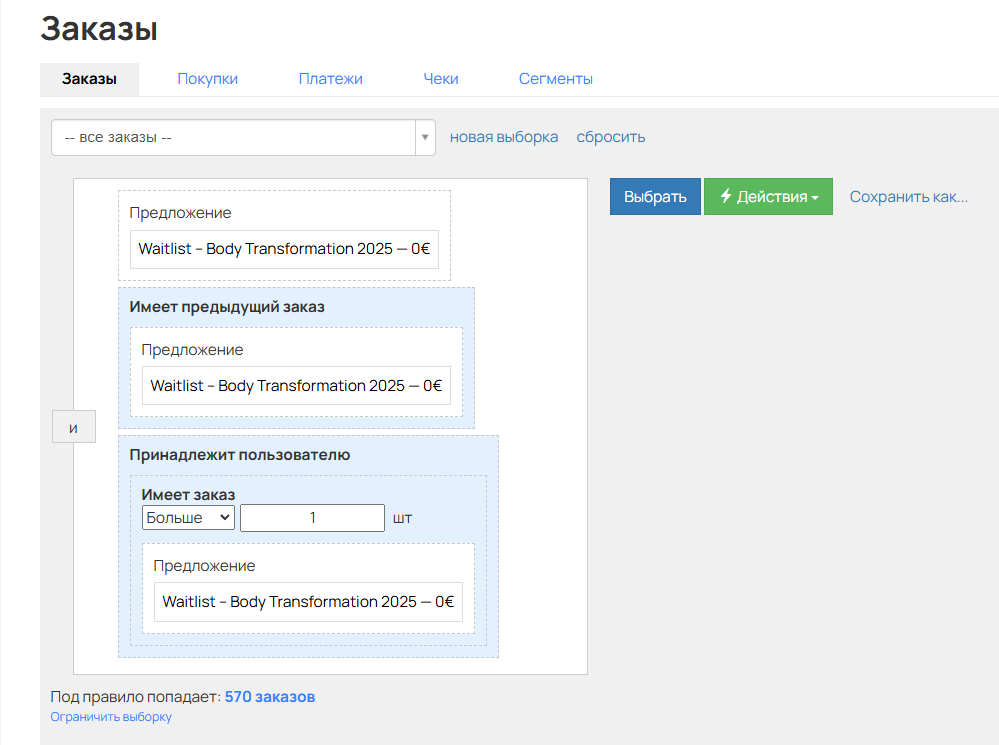This screenshot has width=999, height=745.
Task: Open the '570 заказов' results link
Action: pos(269,696)
